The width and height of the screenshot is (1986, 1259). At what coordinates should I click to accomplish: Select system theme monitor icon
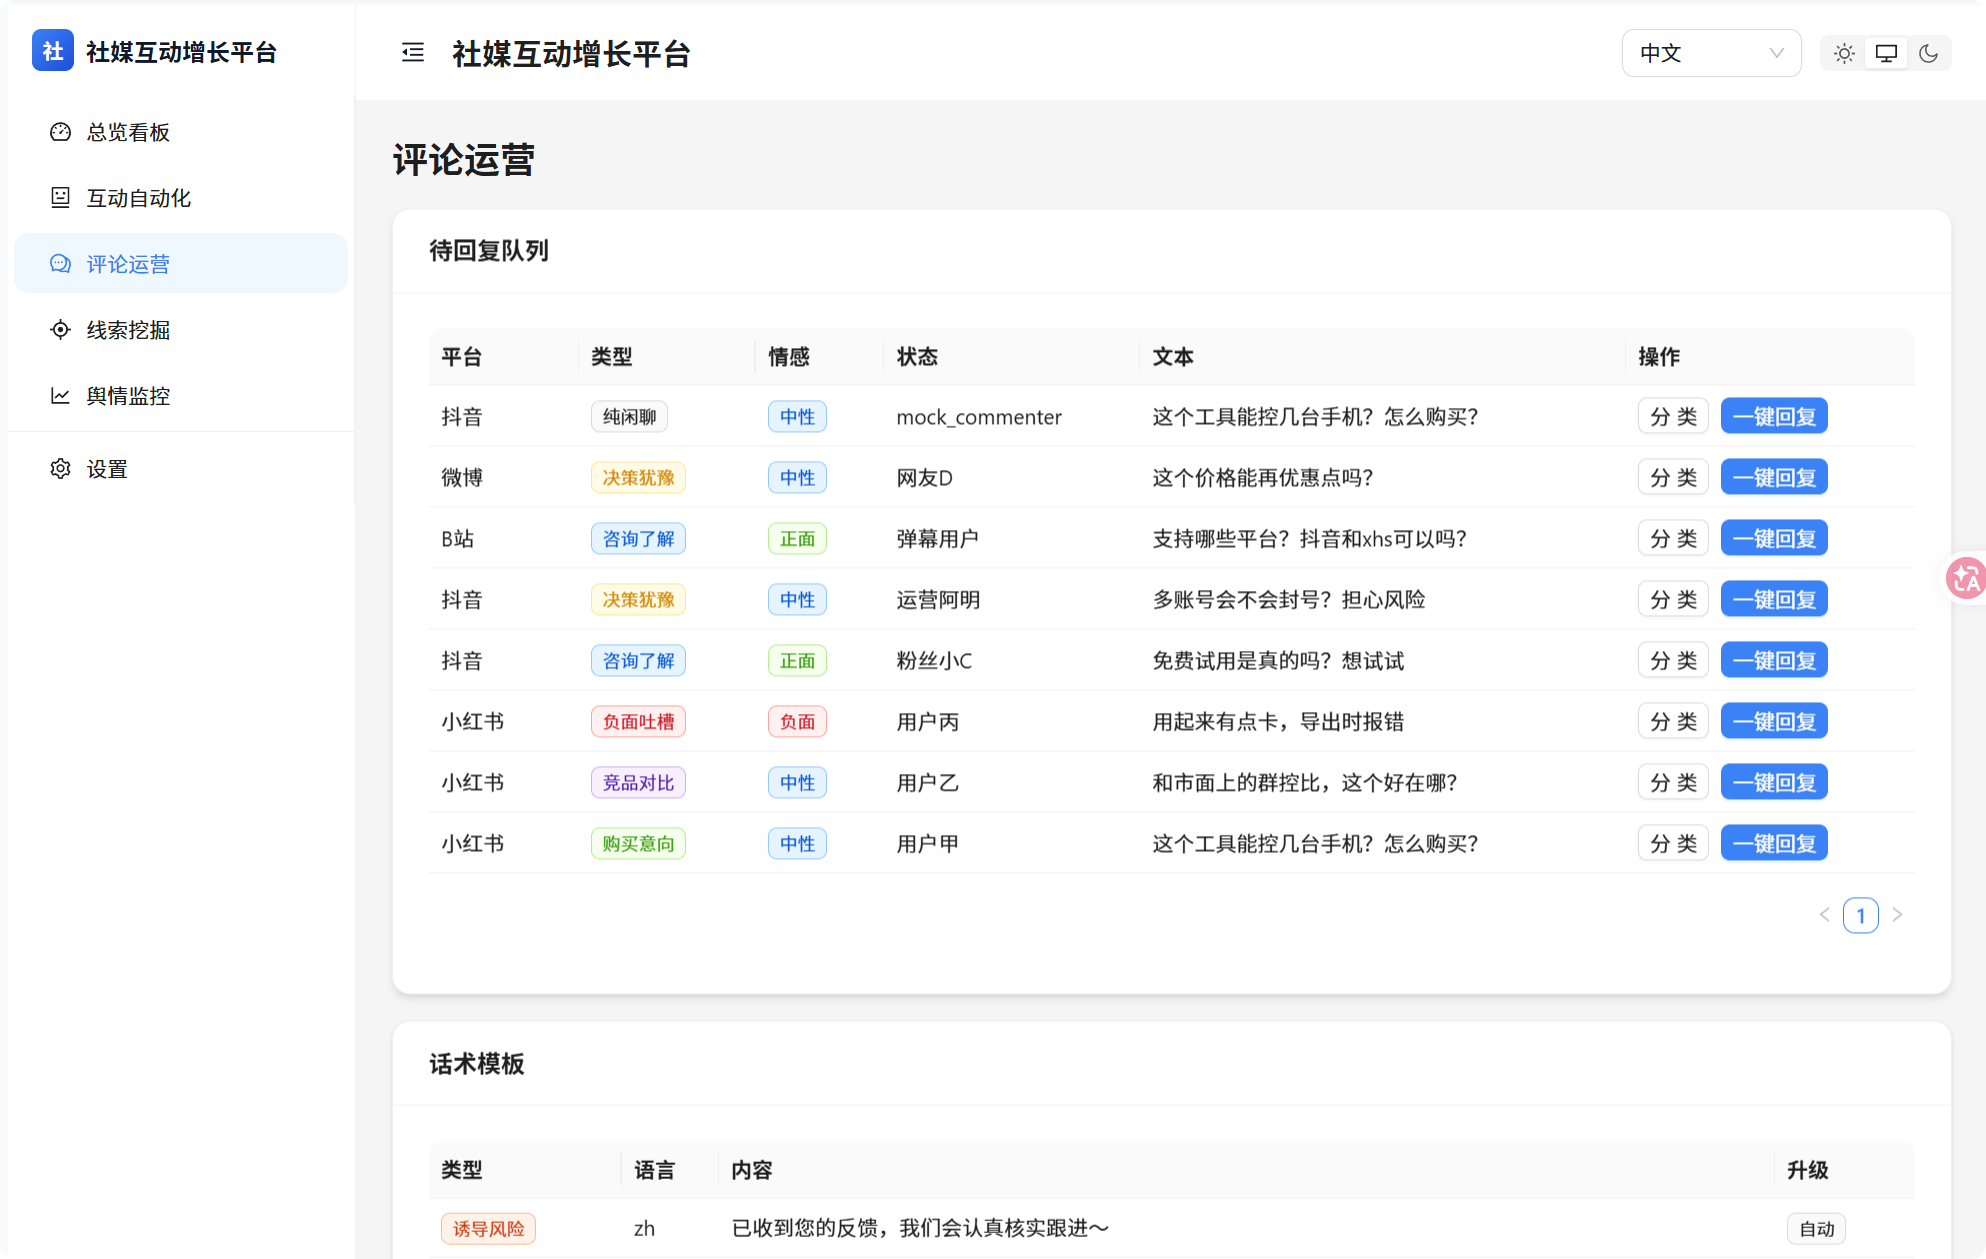click(x=1886, y=54)
